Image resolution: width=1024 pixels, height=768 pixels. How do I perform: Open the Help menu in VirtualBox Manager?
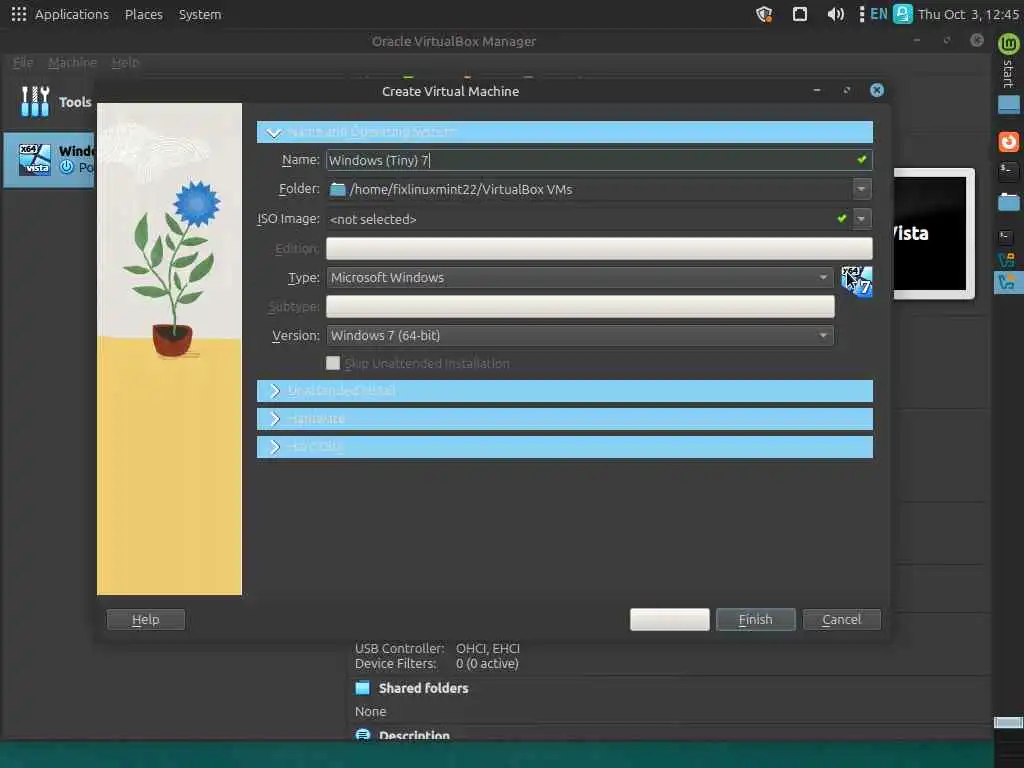pos(125,63)
